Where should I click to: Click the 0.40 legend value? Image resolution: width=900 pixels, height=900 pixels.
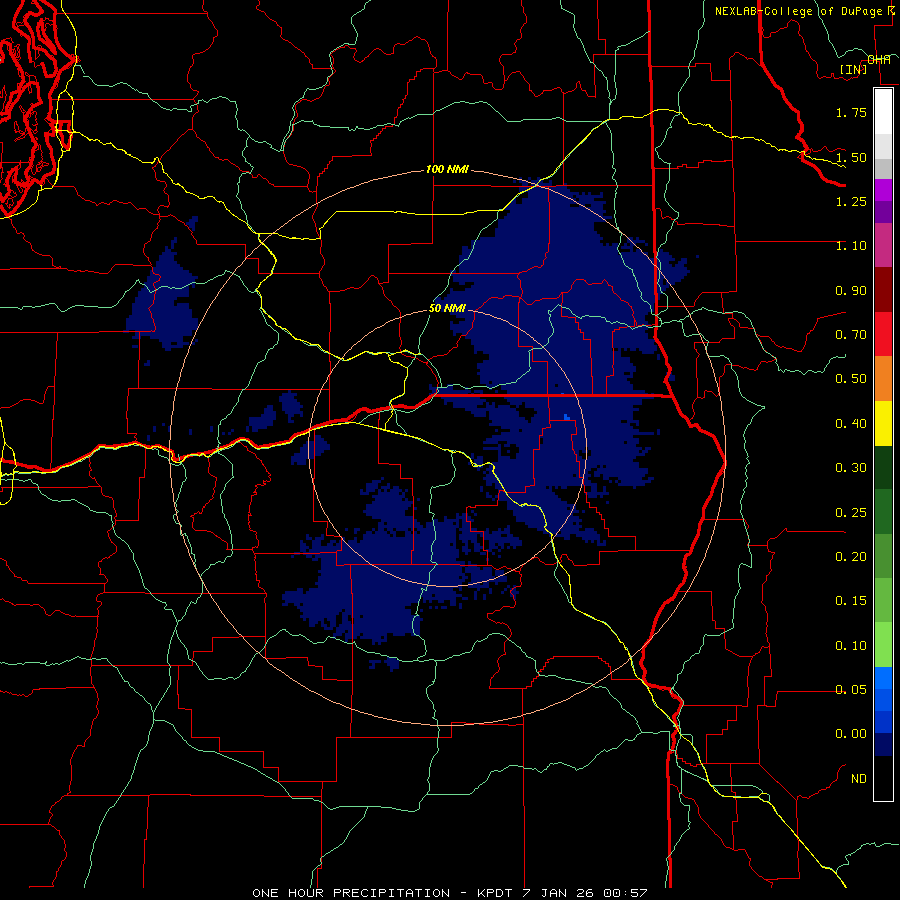[x=851, y=424]
